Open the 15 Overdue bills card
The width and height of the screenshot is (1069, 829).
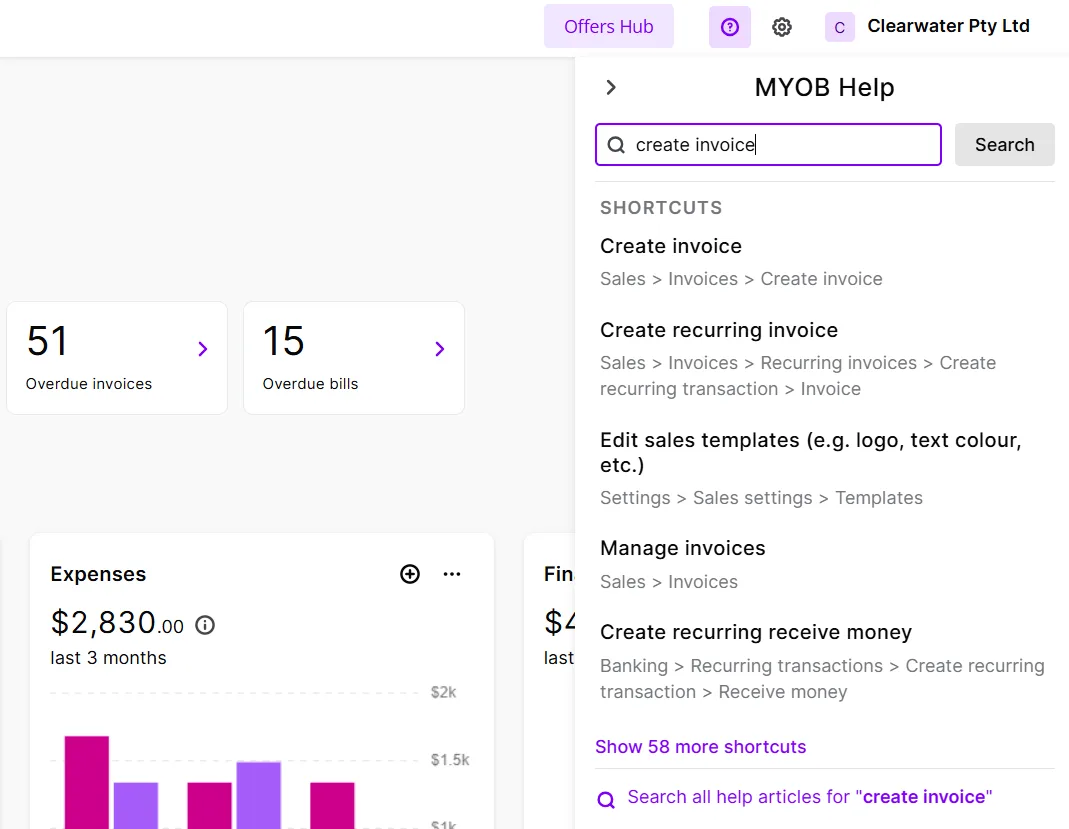click(354, 358)
